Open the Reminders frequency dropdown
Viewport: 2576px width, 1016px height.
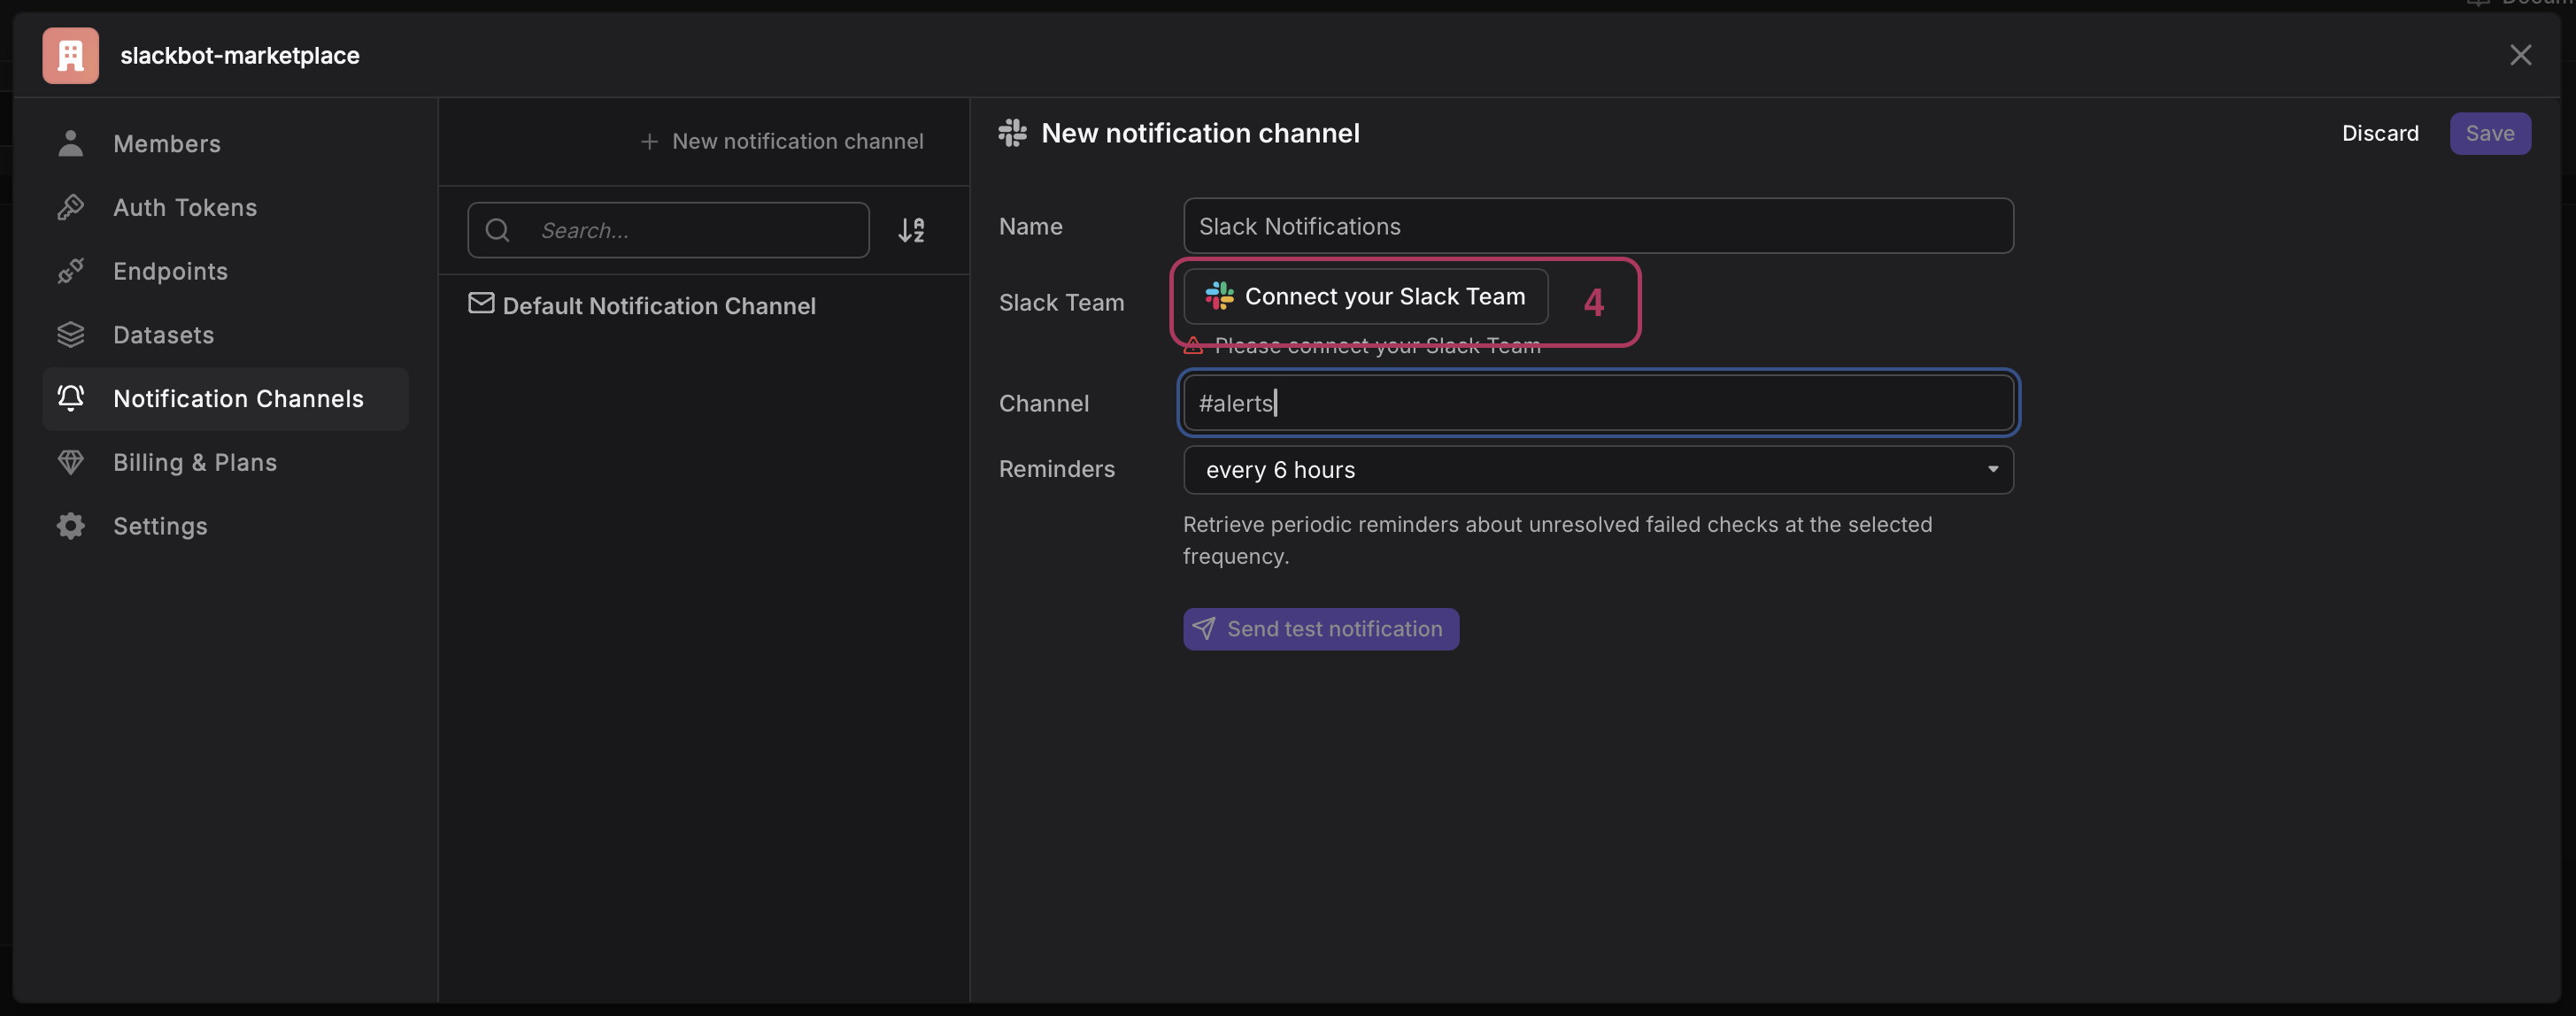coord(1598,469)
